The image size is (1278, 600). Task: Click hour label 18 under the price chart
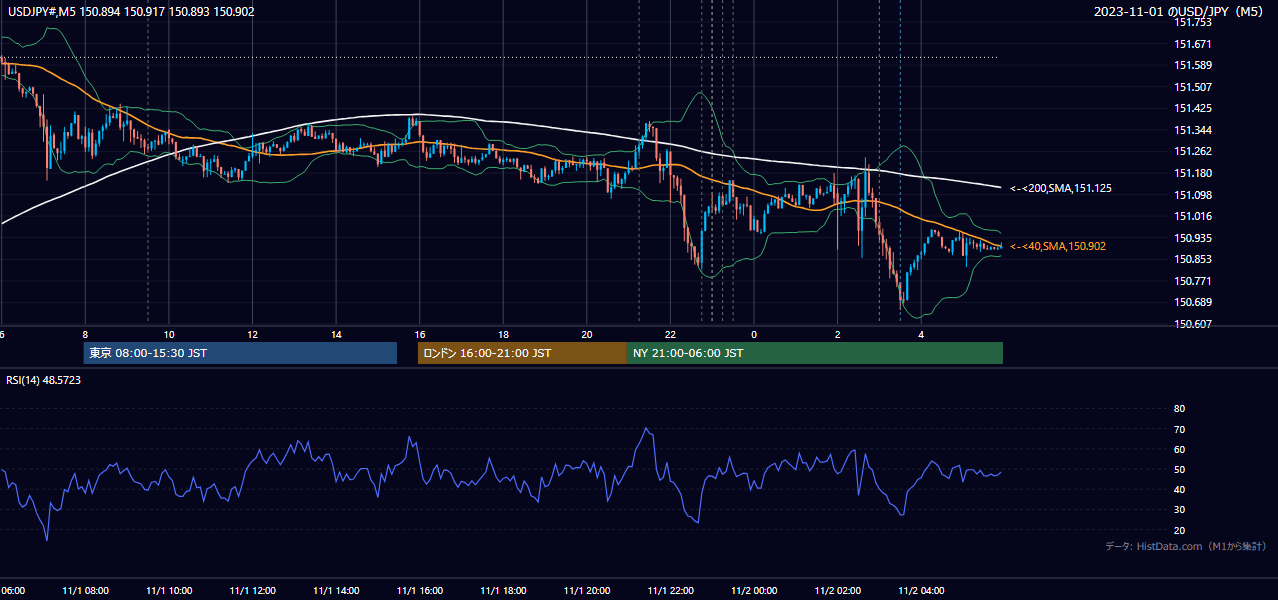(x=503, y=334)
